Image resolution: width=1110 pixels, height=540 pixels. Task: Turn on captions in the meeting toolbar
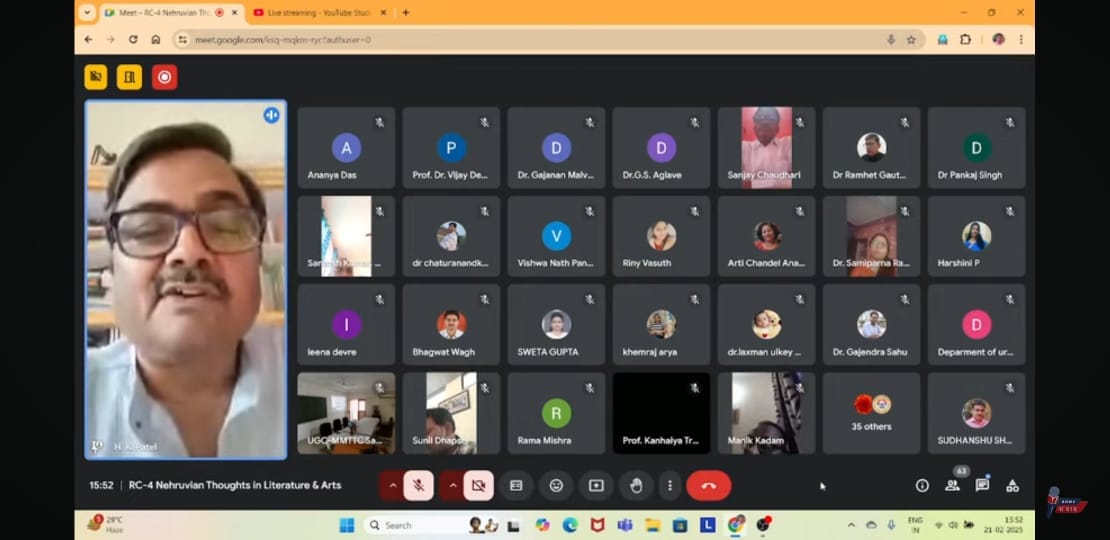tap(516, 485)
